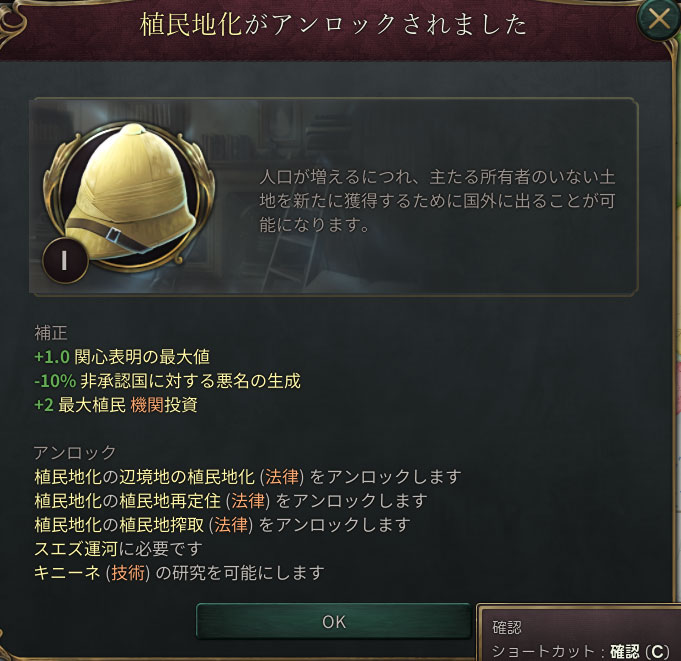
Task: Click the tier I era badge
Action: coord(65,261)
